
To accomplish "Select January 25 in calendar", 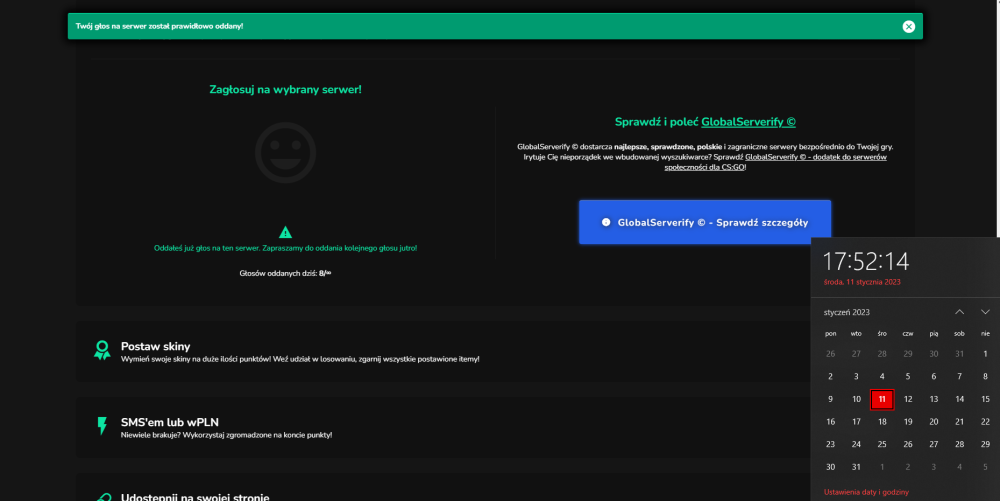I will [882, 444].
